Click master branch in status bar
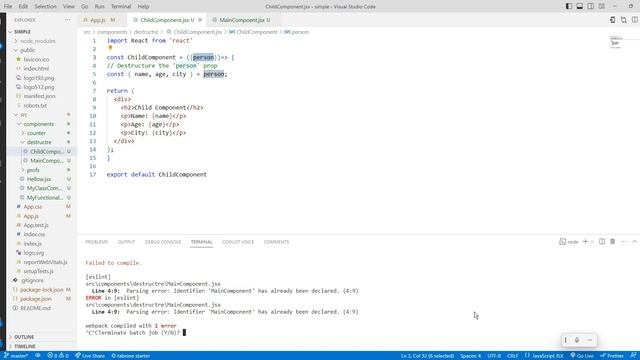Viewport: 640px width, 360px height. (x=16, y=356)
